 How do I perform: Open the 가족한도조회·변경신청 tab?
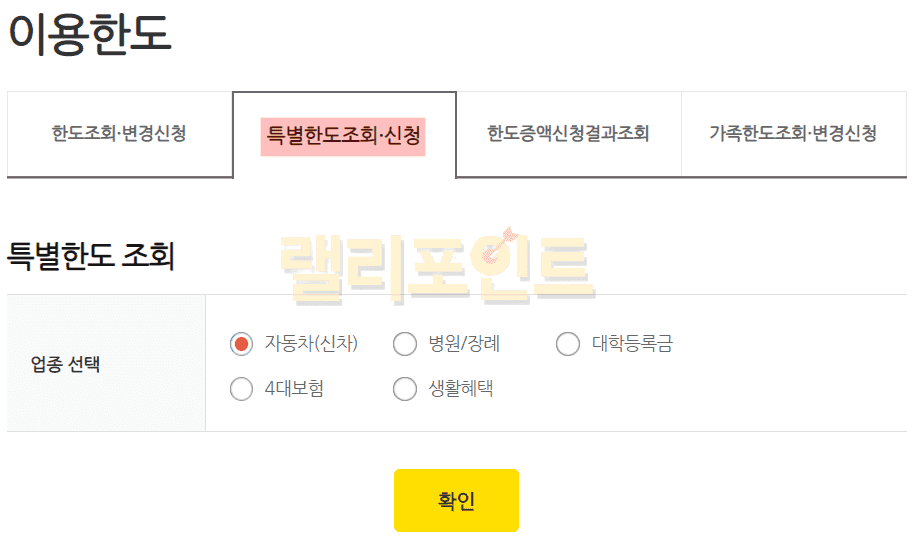pos(793,134)
